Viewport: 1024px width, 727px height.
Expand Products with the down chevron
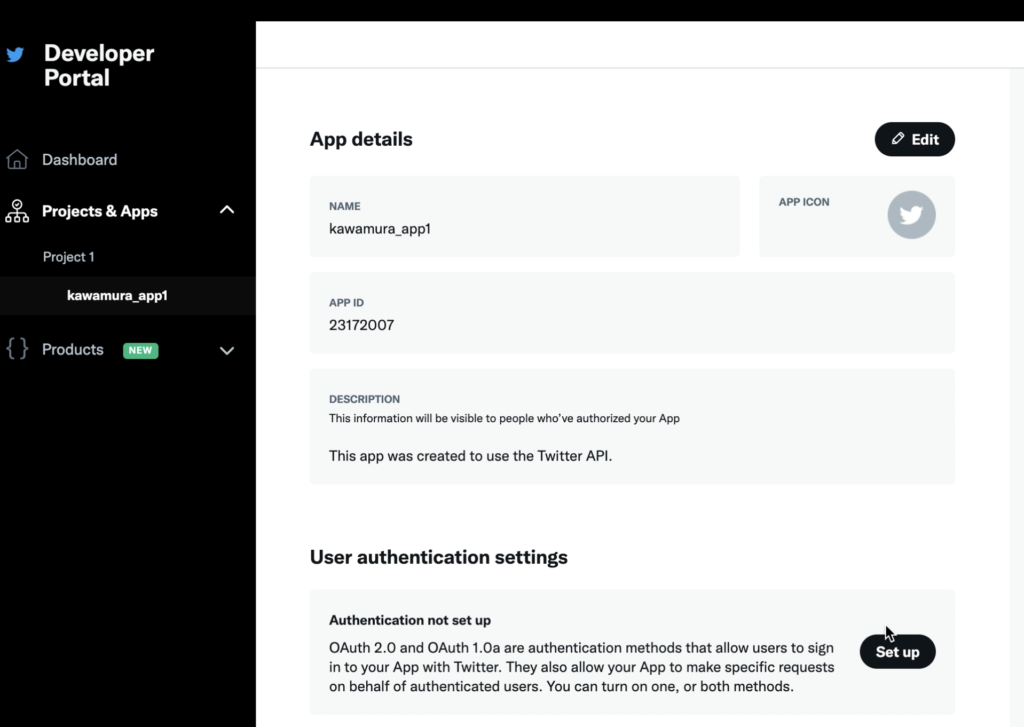click(227, 351)
